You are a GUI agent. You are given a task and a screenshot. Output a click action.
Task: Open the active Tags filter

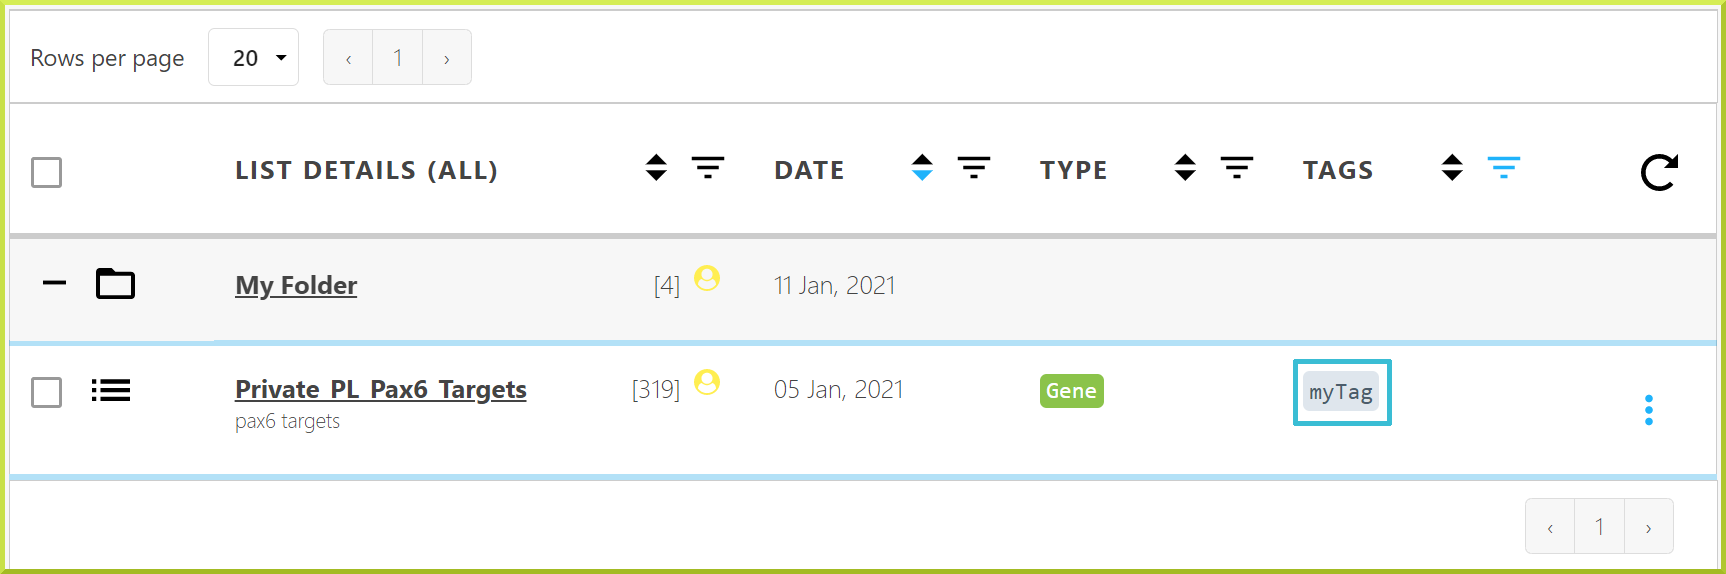click(1504, 167)
